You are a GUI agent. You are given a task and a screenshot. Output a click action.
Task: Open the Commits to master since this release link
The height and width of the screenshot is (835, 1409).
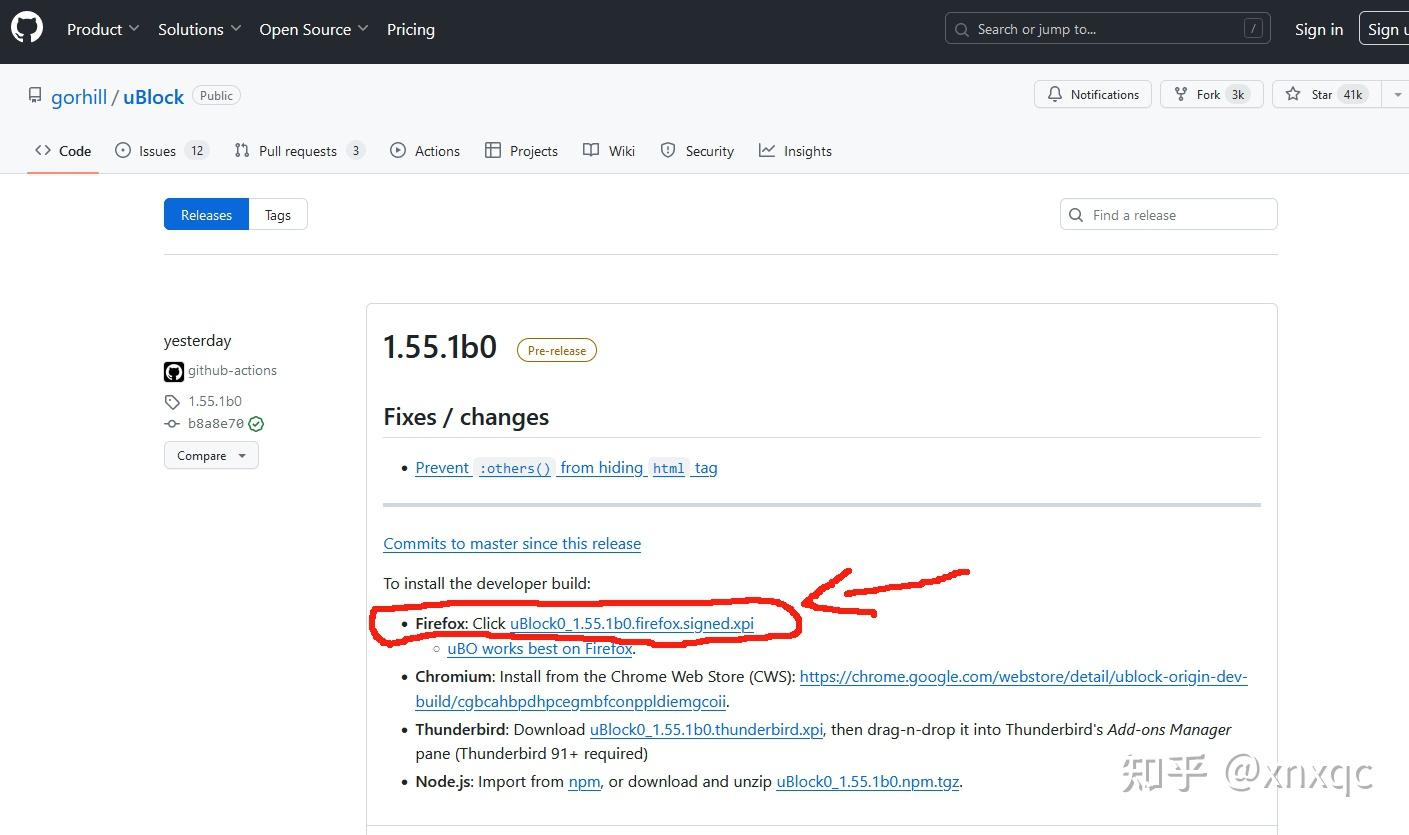point(511,543)
